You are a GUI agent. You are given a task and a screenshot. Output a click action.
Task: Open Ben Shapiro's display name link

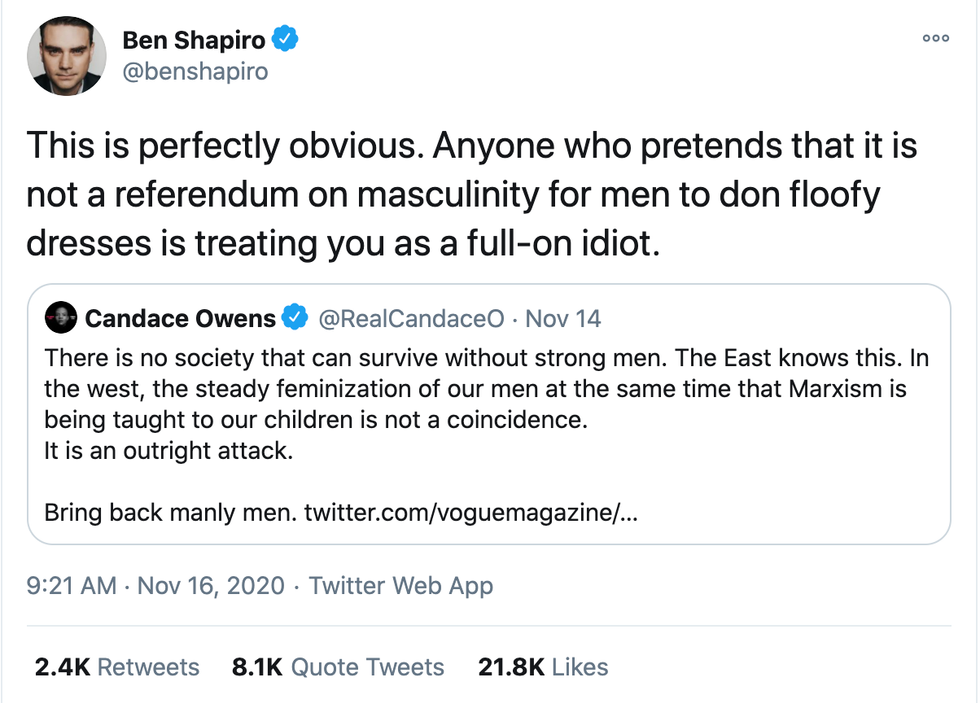point(195,40)
